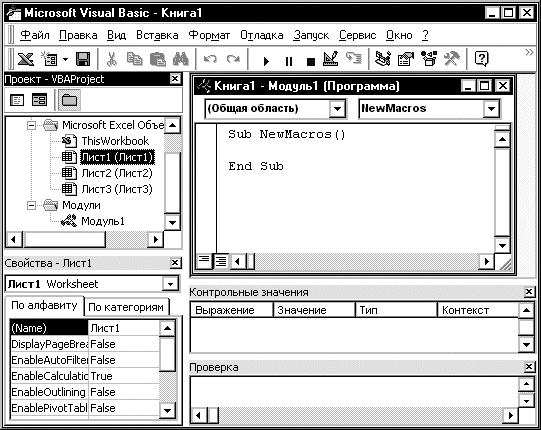Viewport: 541px width, 430px height.
Task: Toggle Design Mode icon
Action: pos(331,59)
